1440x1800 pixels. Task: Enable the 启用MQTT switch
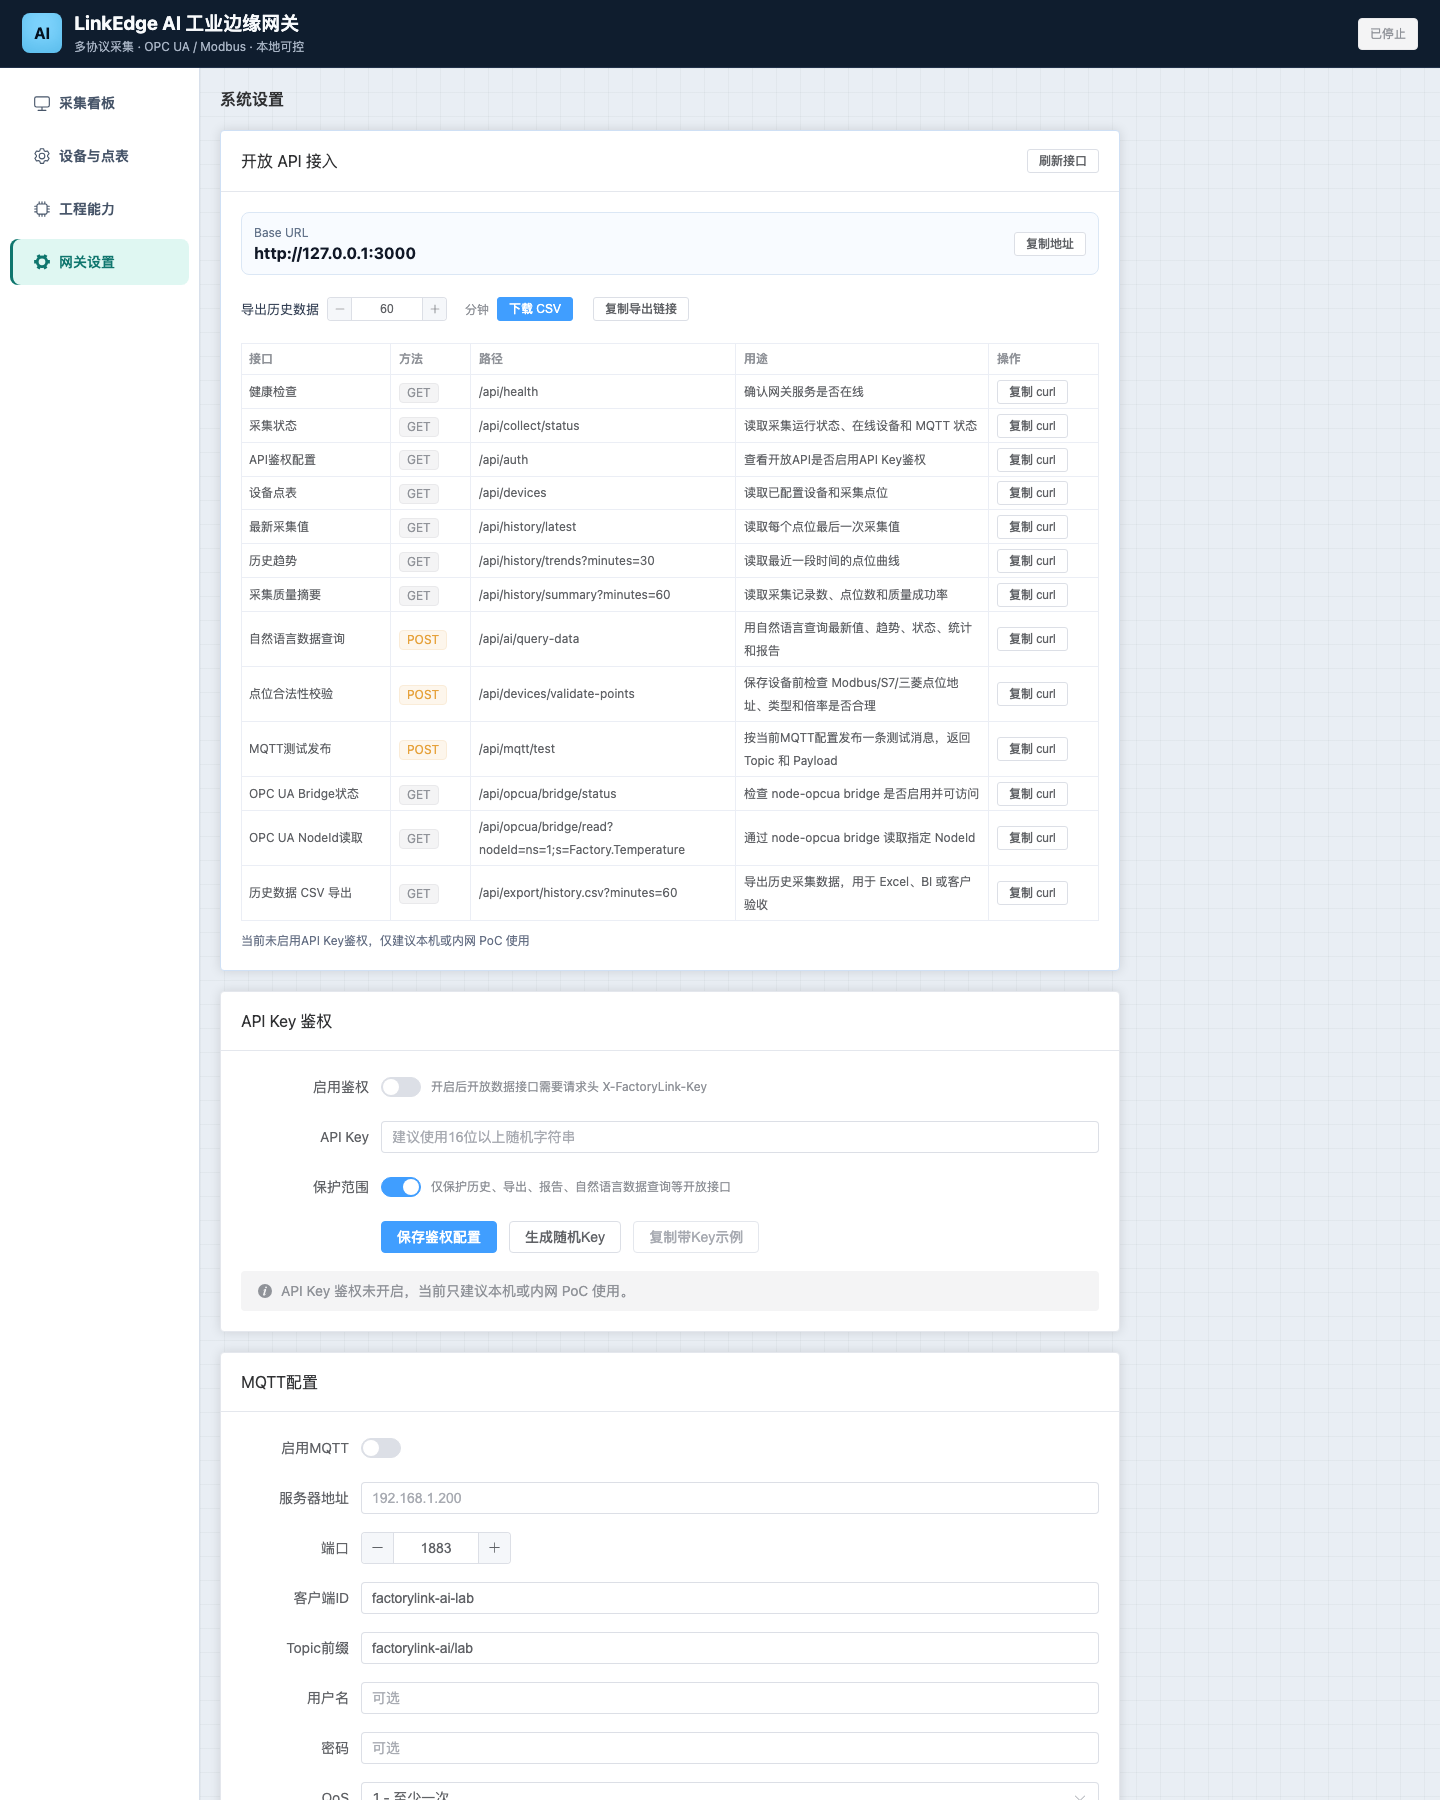tap(381, 1448)
